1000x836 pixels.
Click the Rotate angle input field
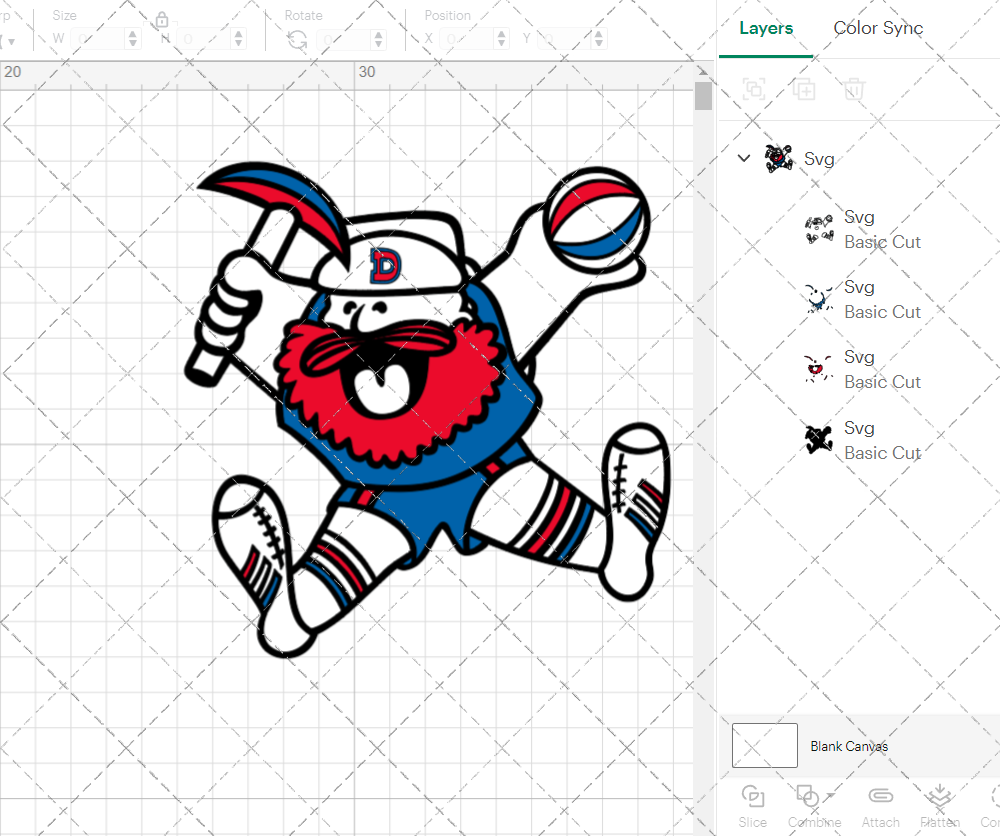(344, 39)
